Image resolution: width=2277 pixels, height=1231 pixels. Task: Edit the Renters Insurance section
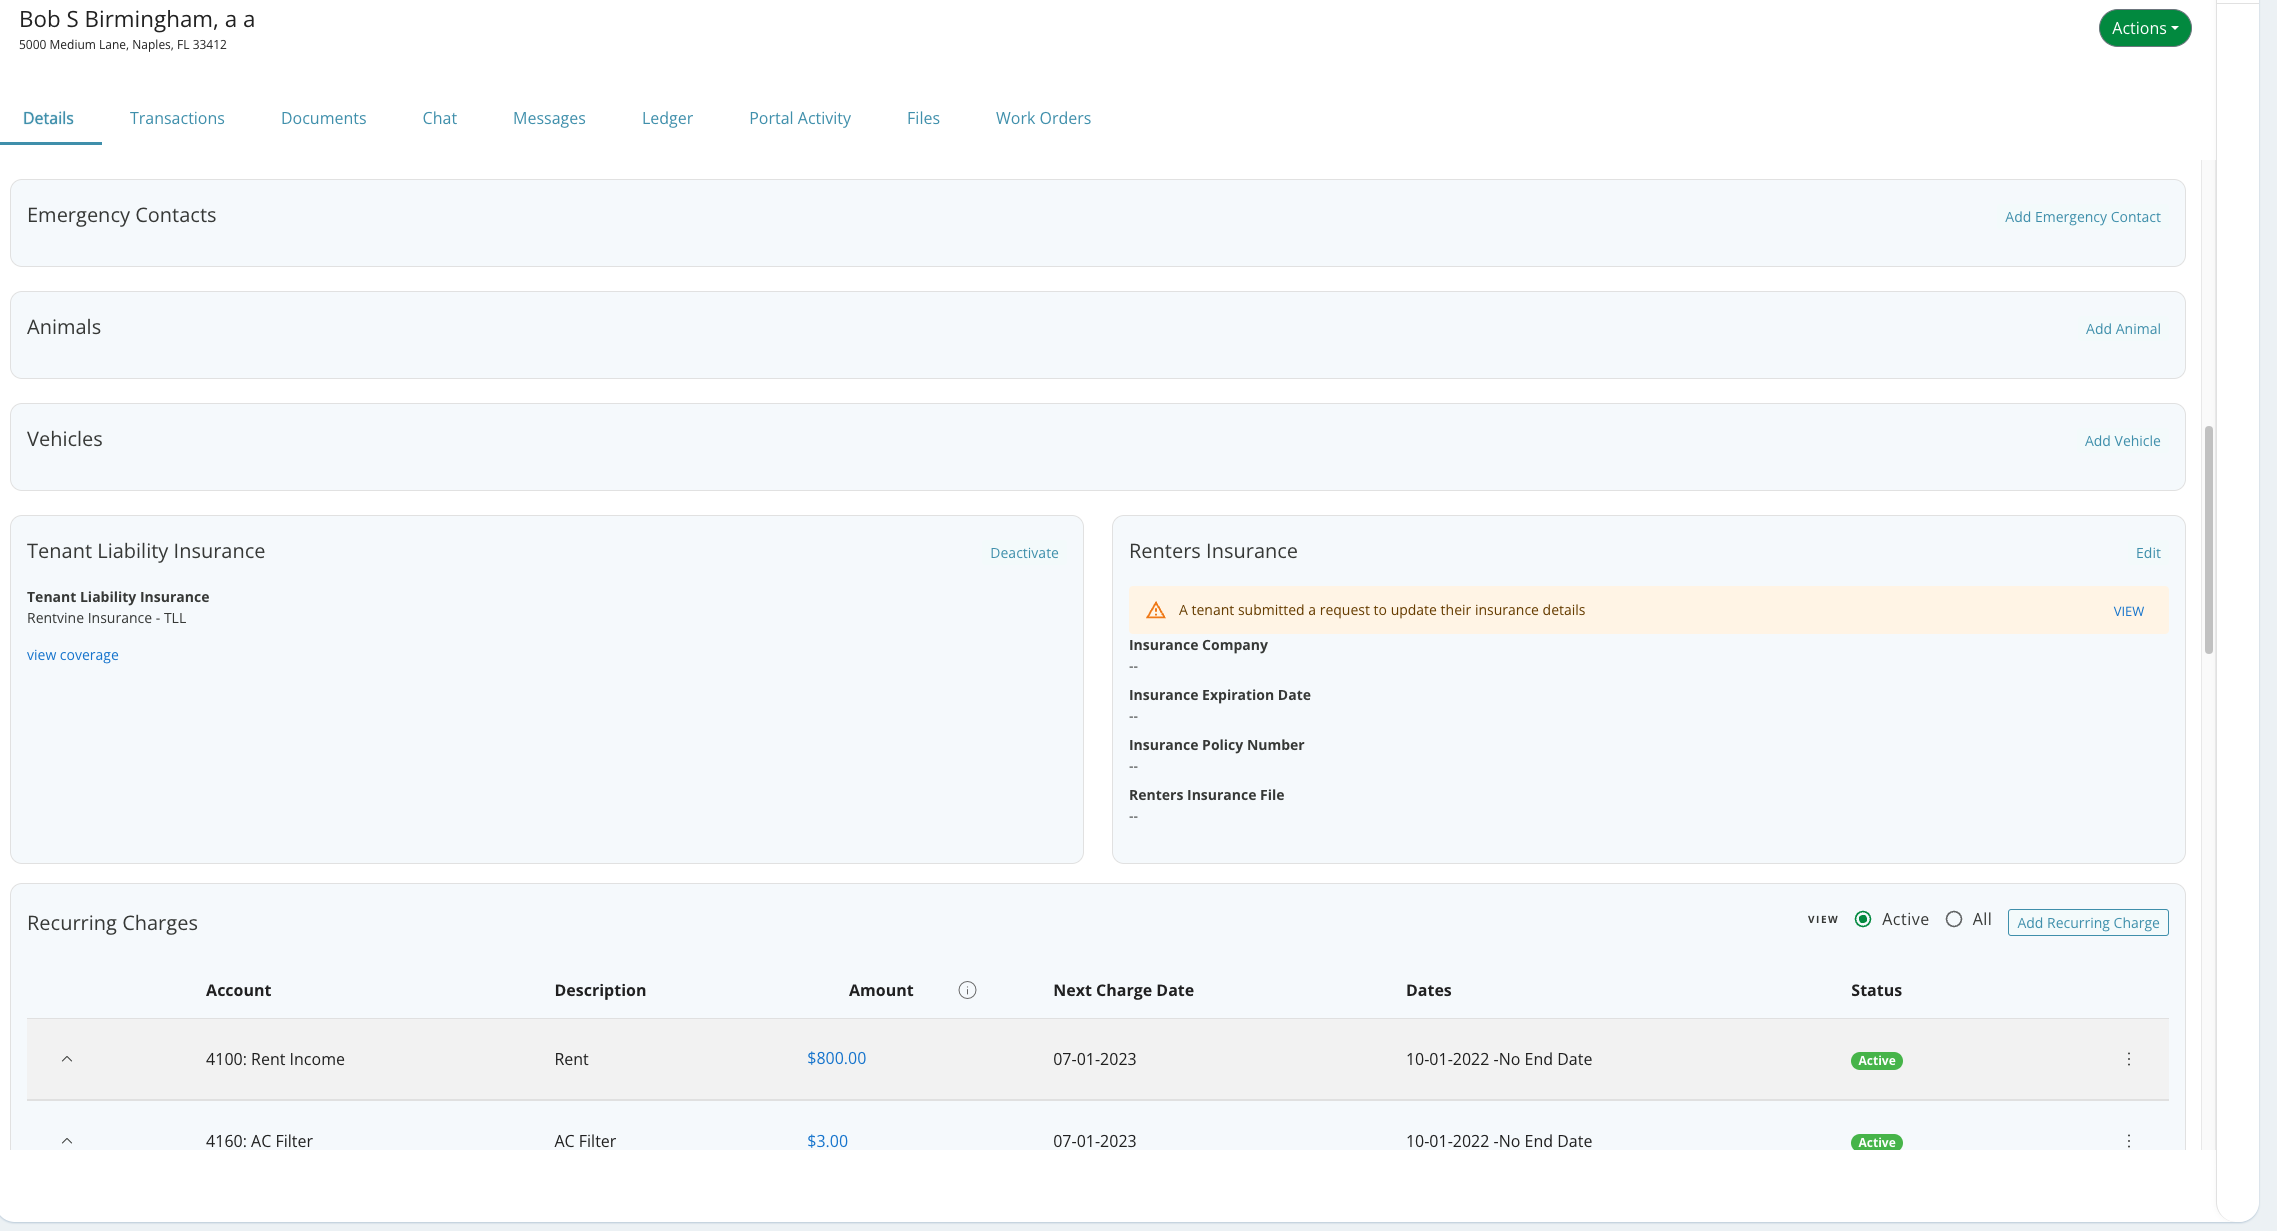point(2148,553)
